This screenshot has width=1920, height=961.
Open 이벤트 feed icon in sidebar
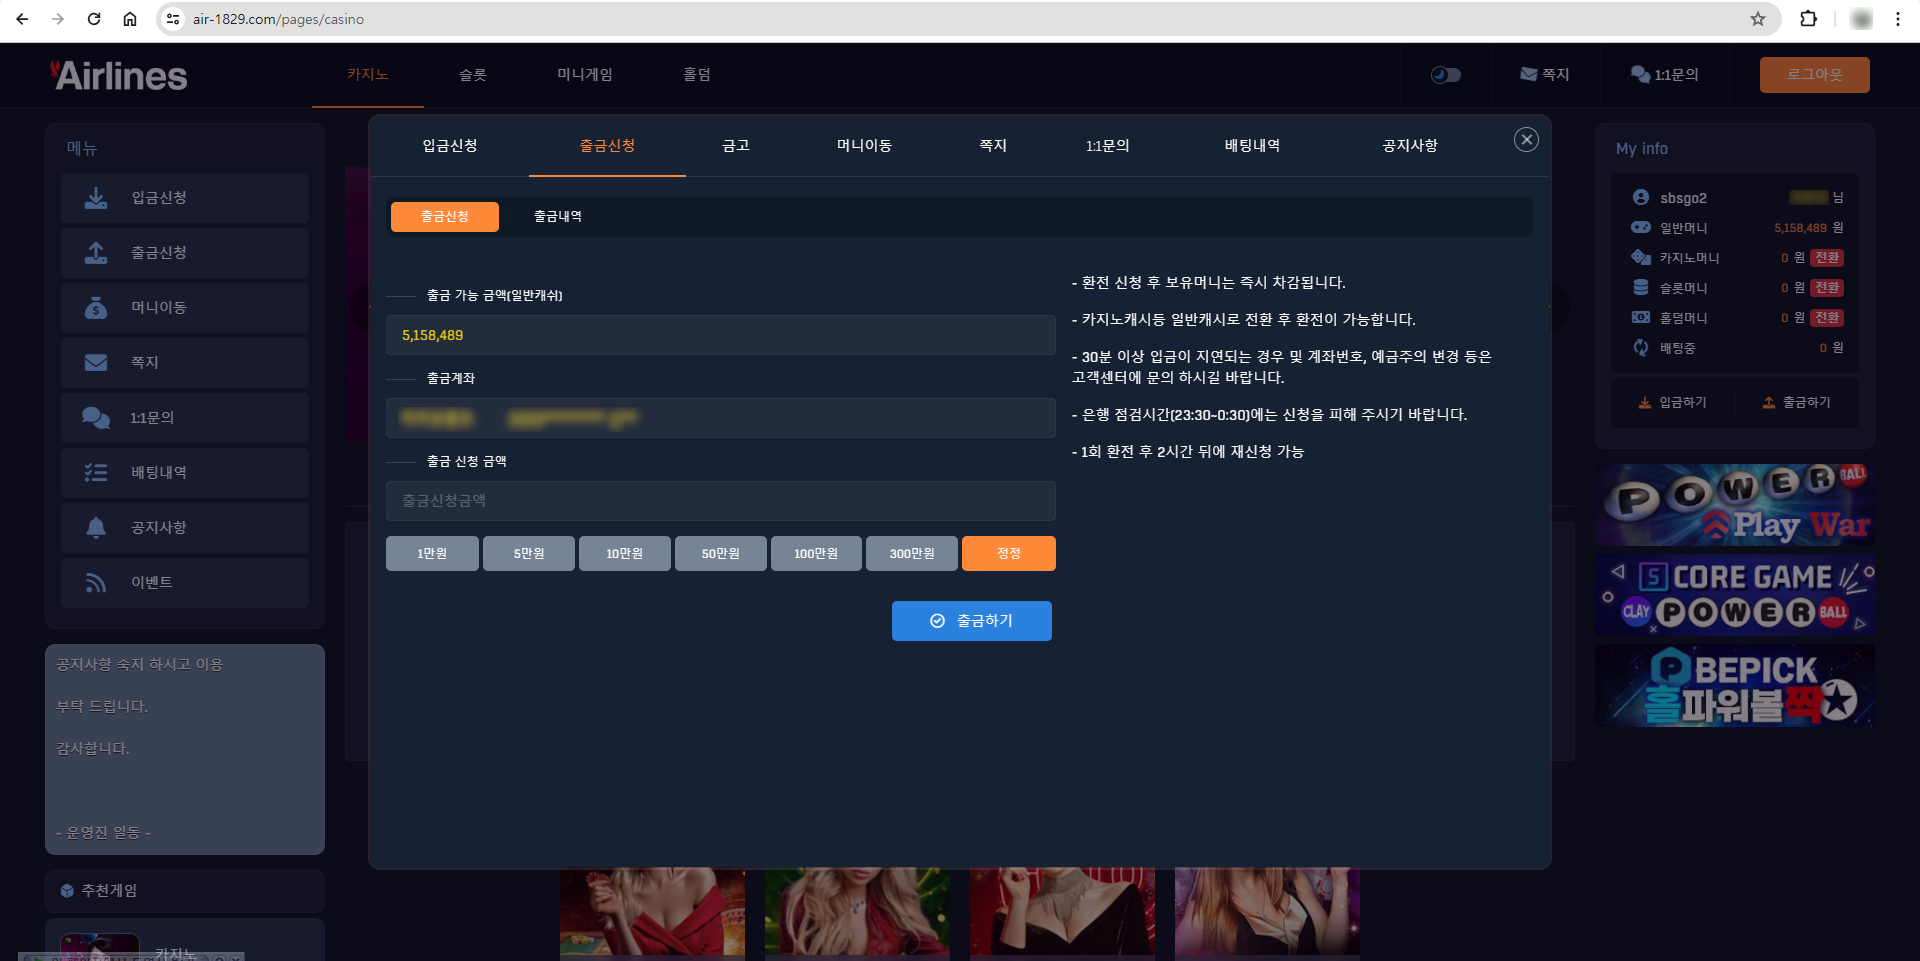96,583
